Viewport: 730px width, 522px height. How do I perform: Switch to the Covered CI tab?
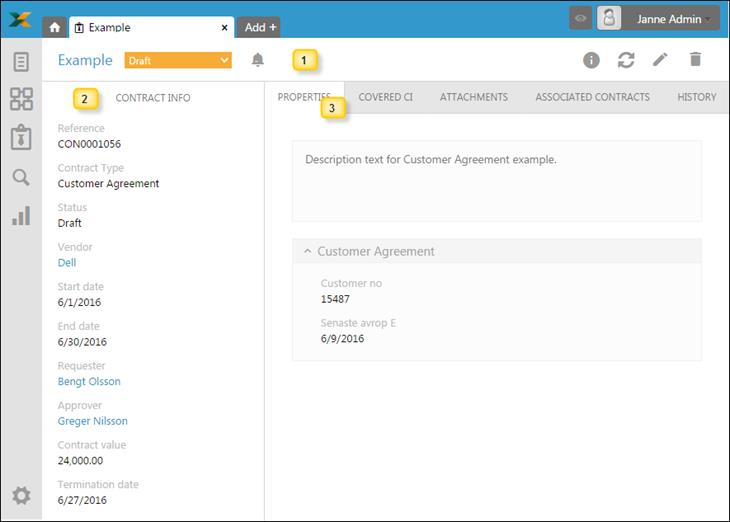[385, 97]
